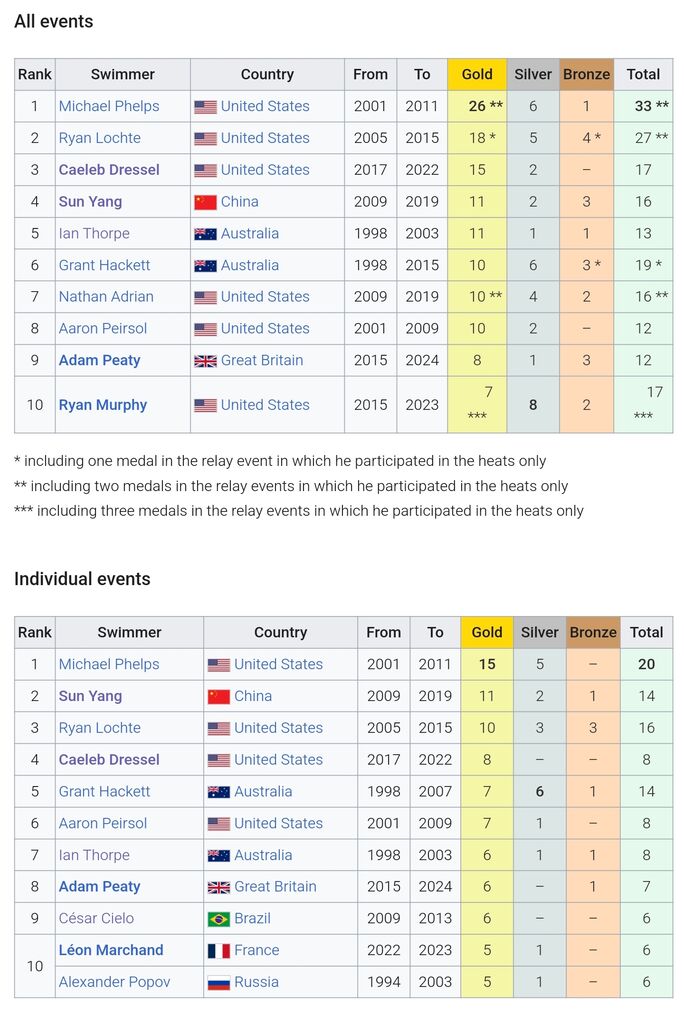Open Ryan Murphy's swimmer page
Image resolution: width=684 pixels, height=1024 pixels.
pyautogui.click(x=103, y=405)
